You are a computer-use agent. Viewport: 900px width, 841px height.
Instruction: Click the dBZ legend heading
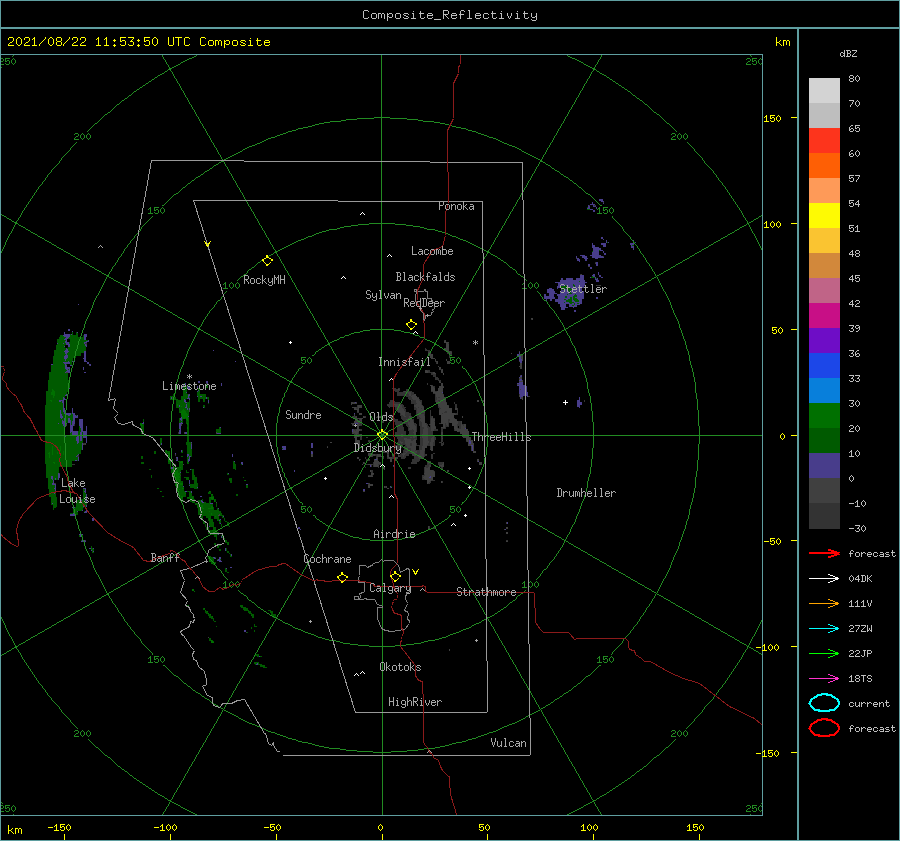tap(848, 53)
